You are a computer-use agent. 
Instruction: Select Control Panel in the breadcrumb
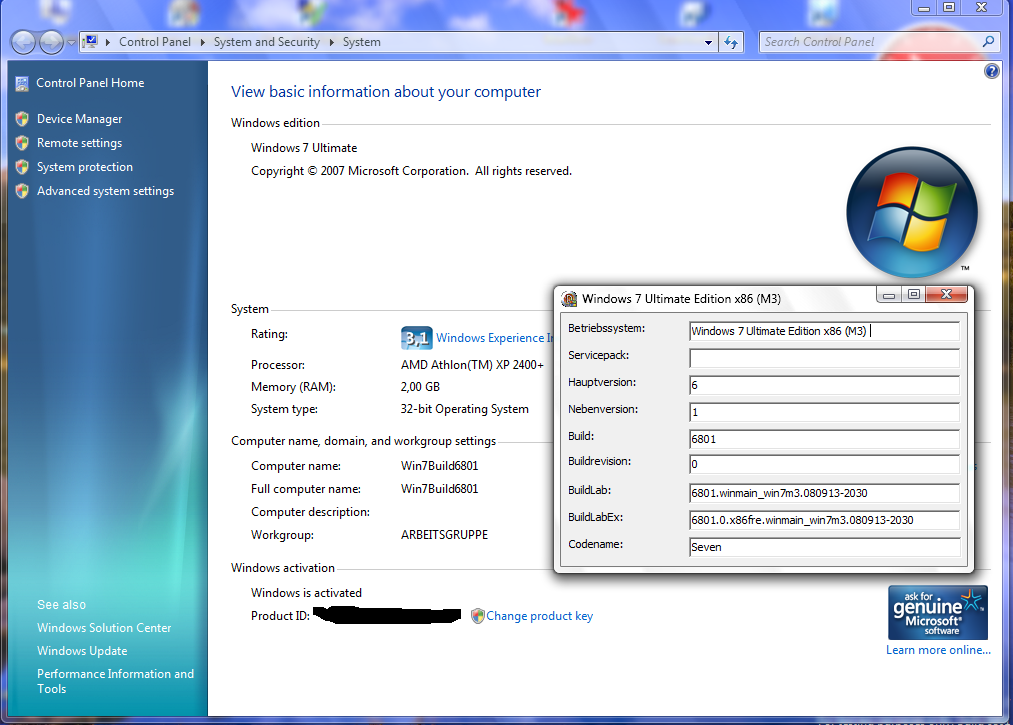click(155, 42)
